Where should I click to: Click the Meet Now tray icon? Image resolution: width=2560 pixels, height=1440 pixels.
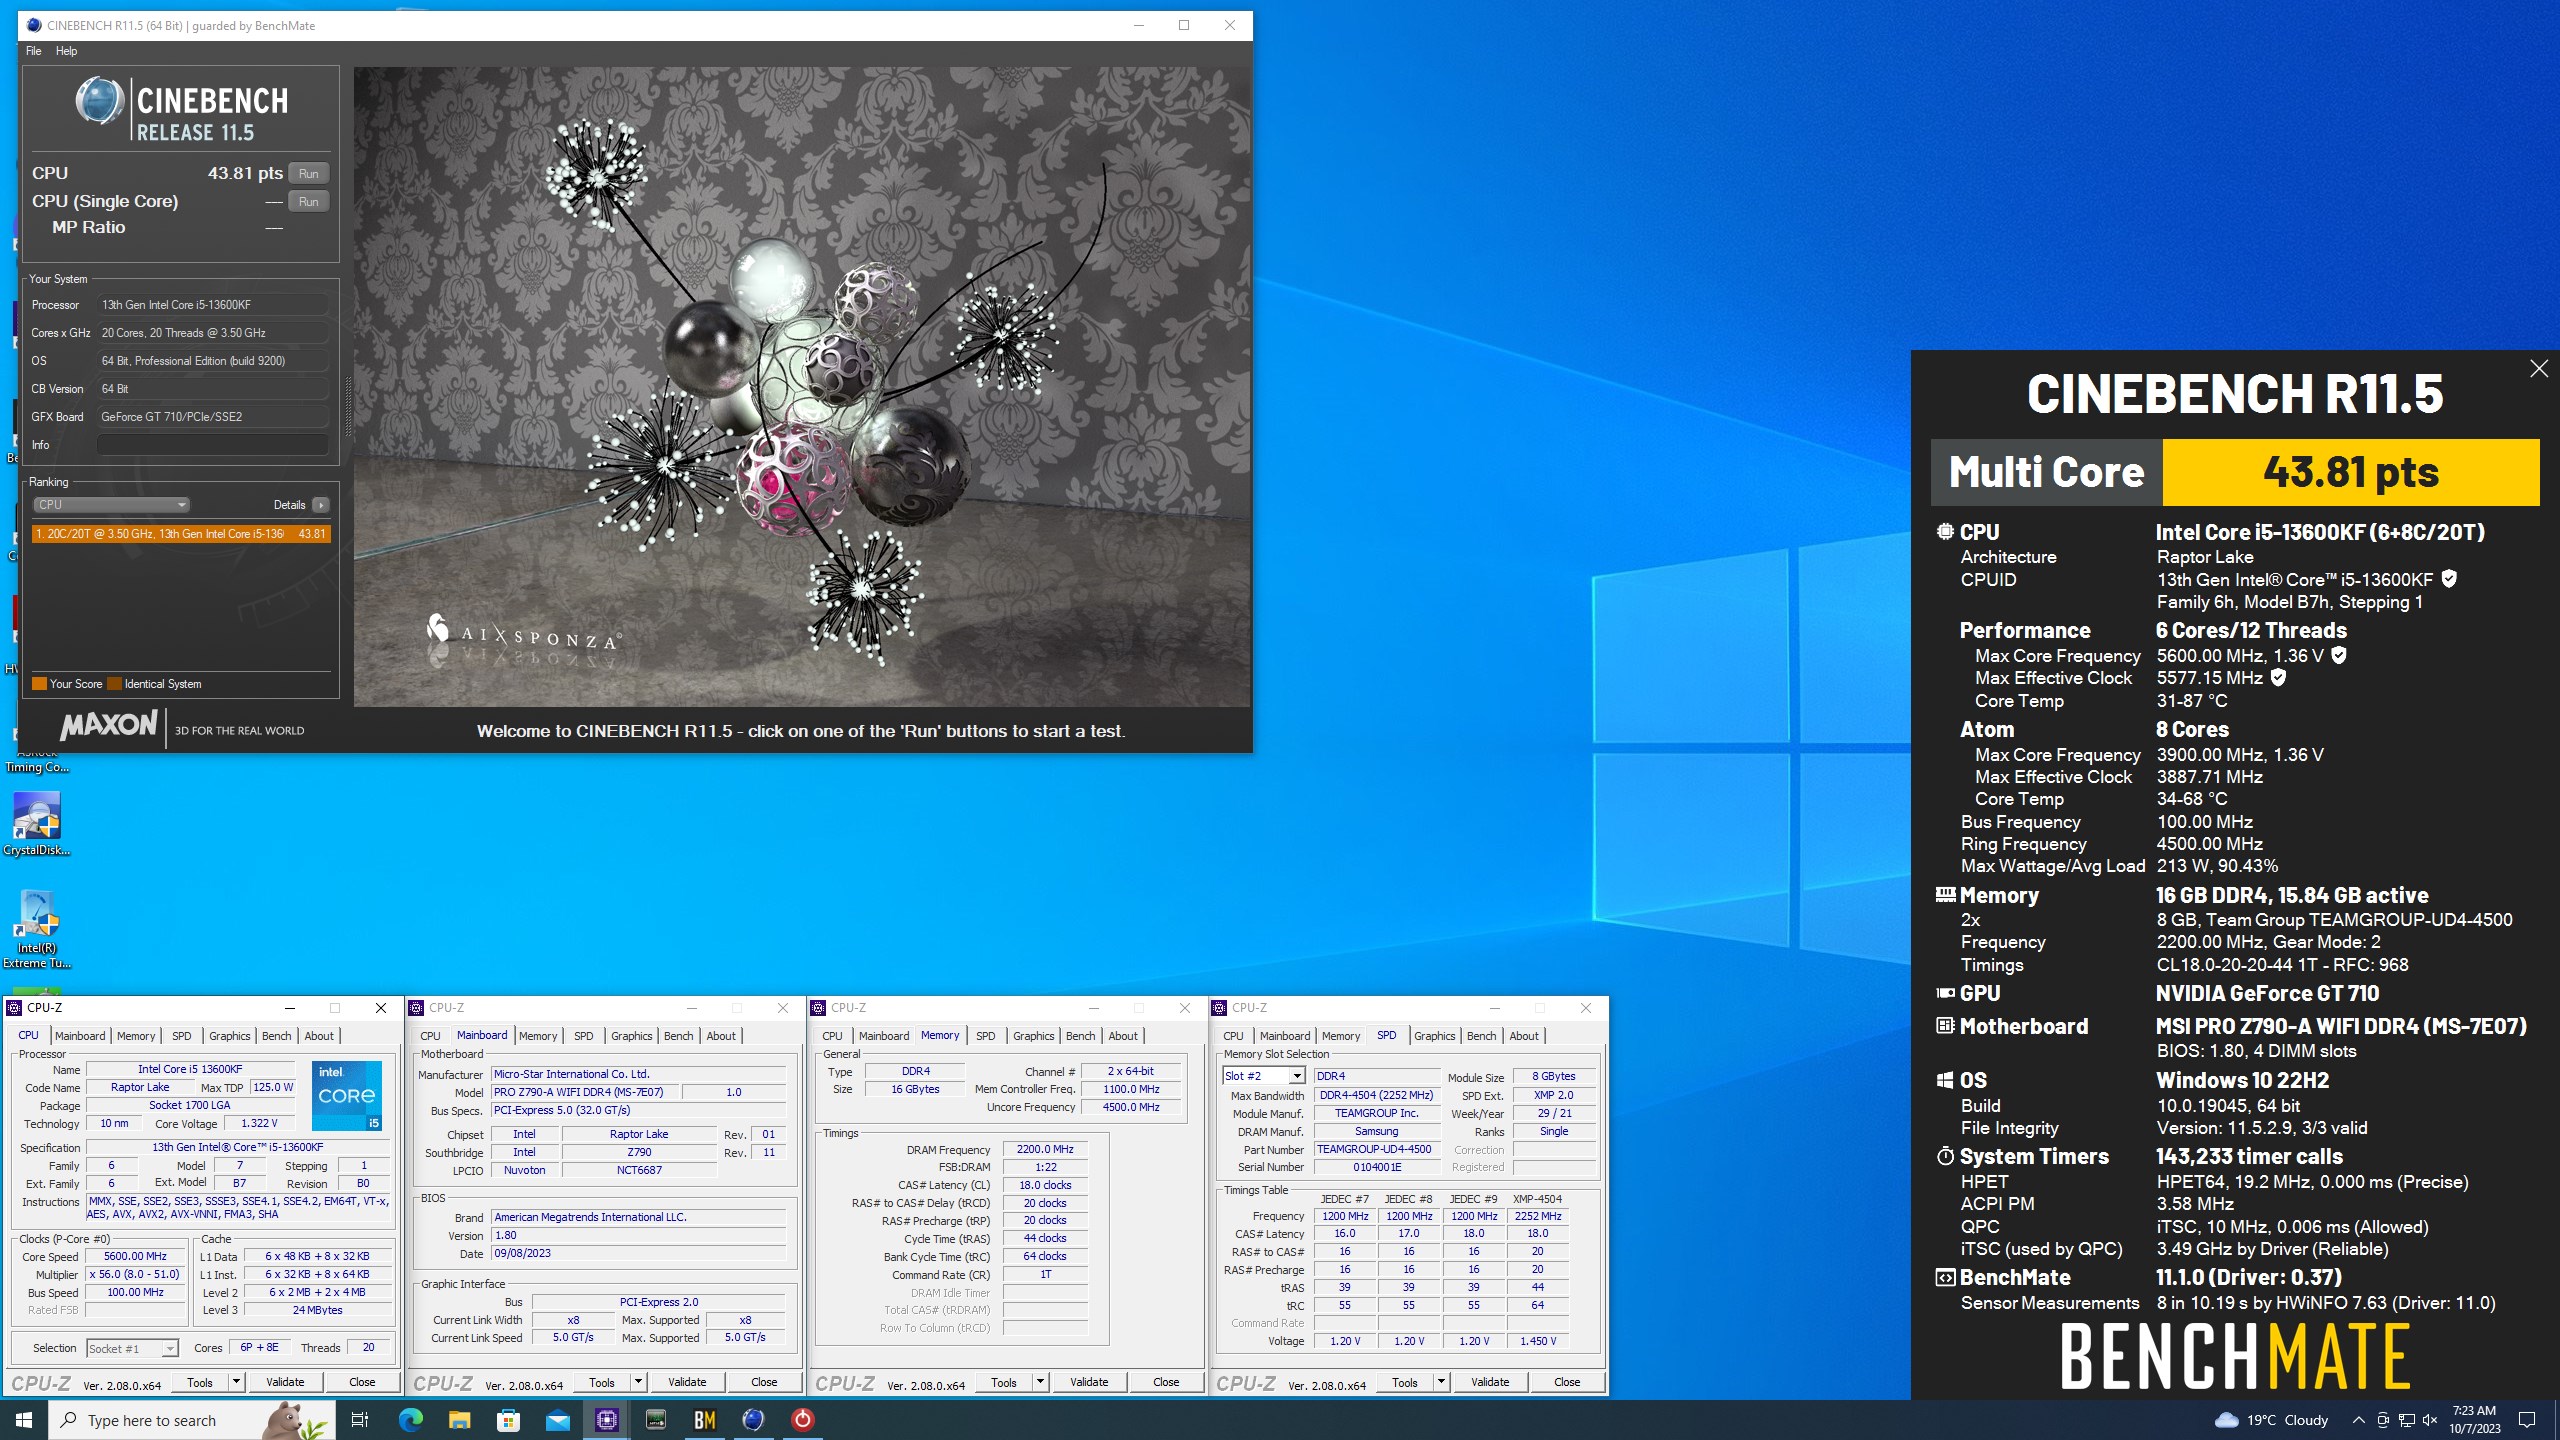click(2383, 1420)
